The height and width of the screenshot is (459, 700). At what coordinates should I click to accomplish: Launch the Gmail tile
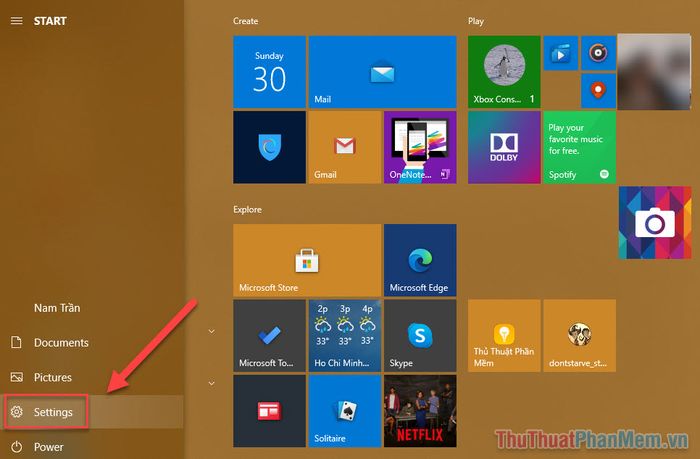point(344,147)
